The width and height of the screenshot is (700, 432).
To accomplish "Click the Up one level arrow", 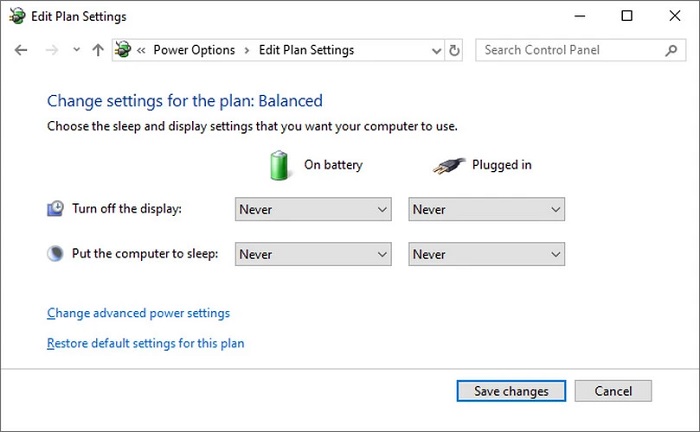I will coord(97,50).
